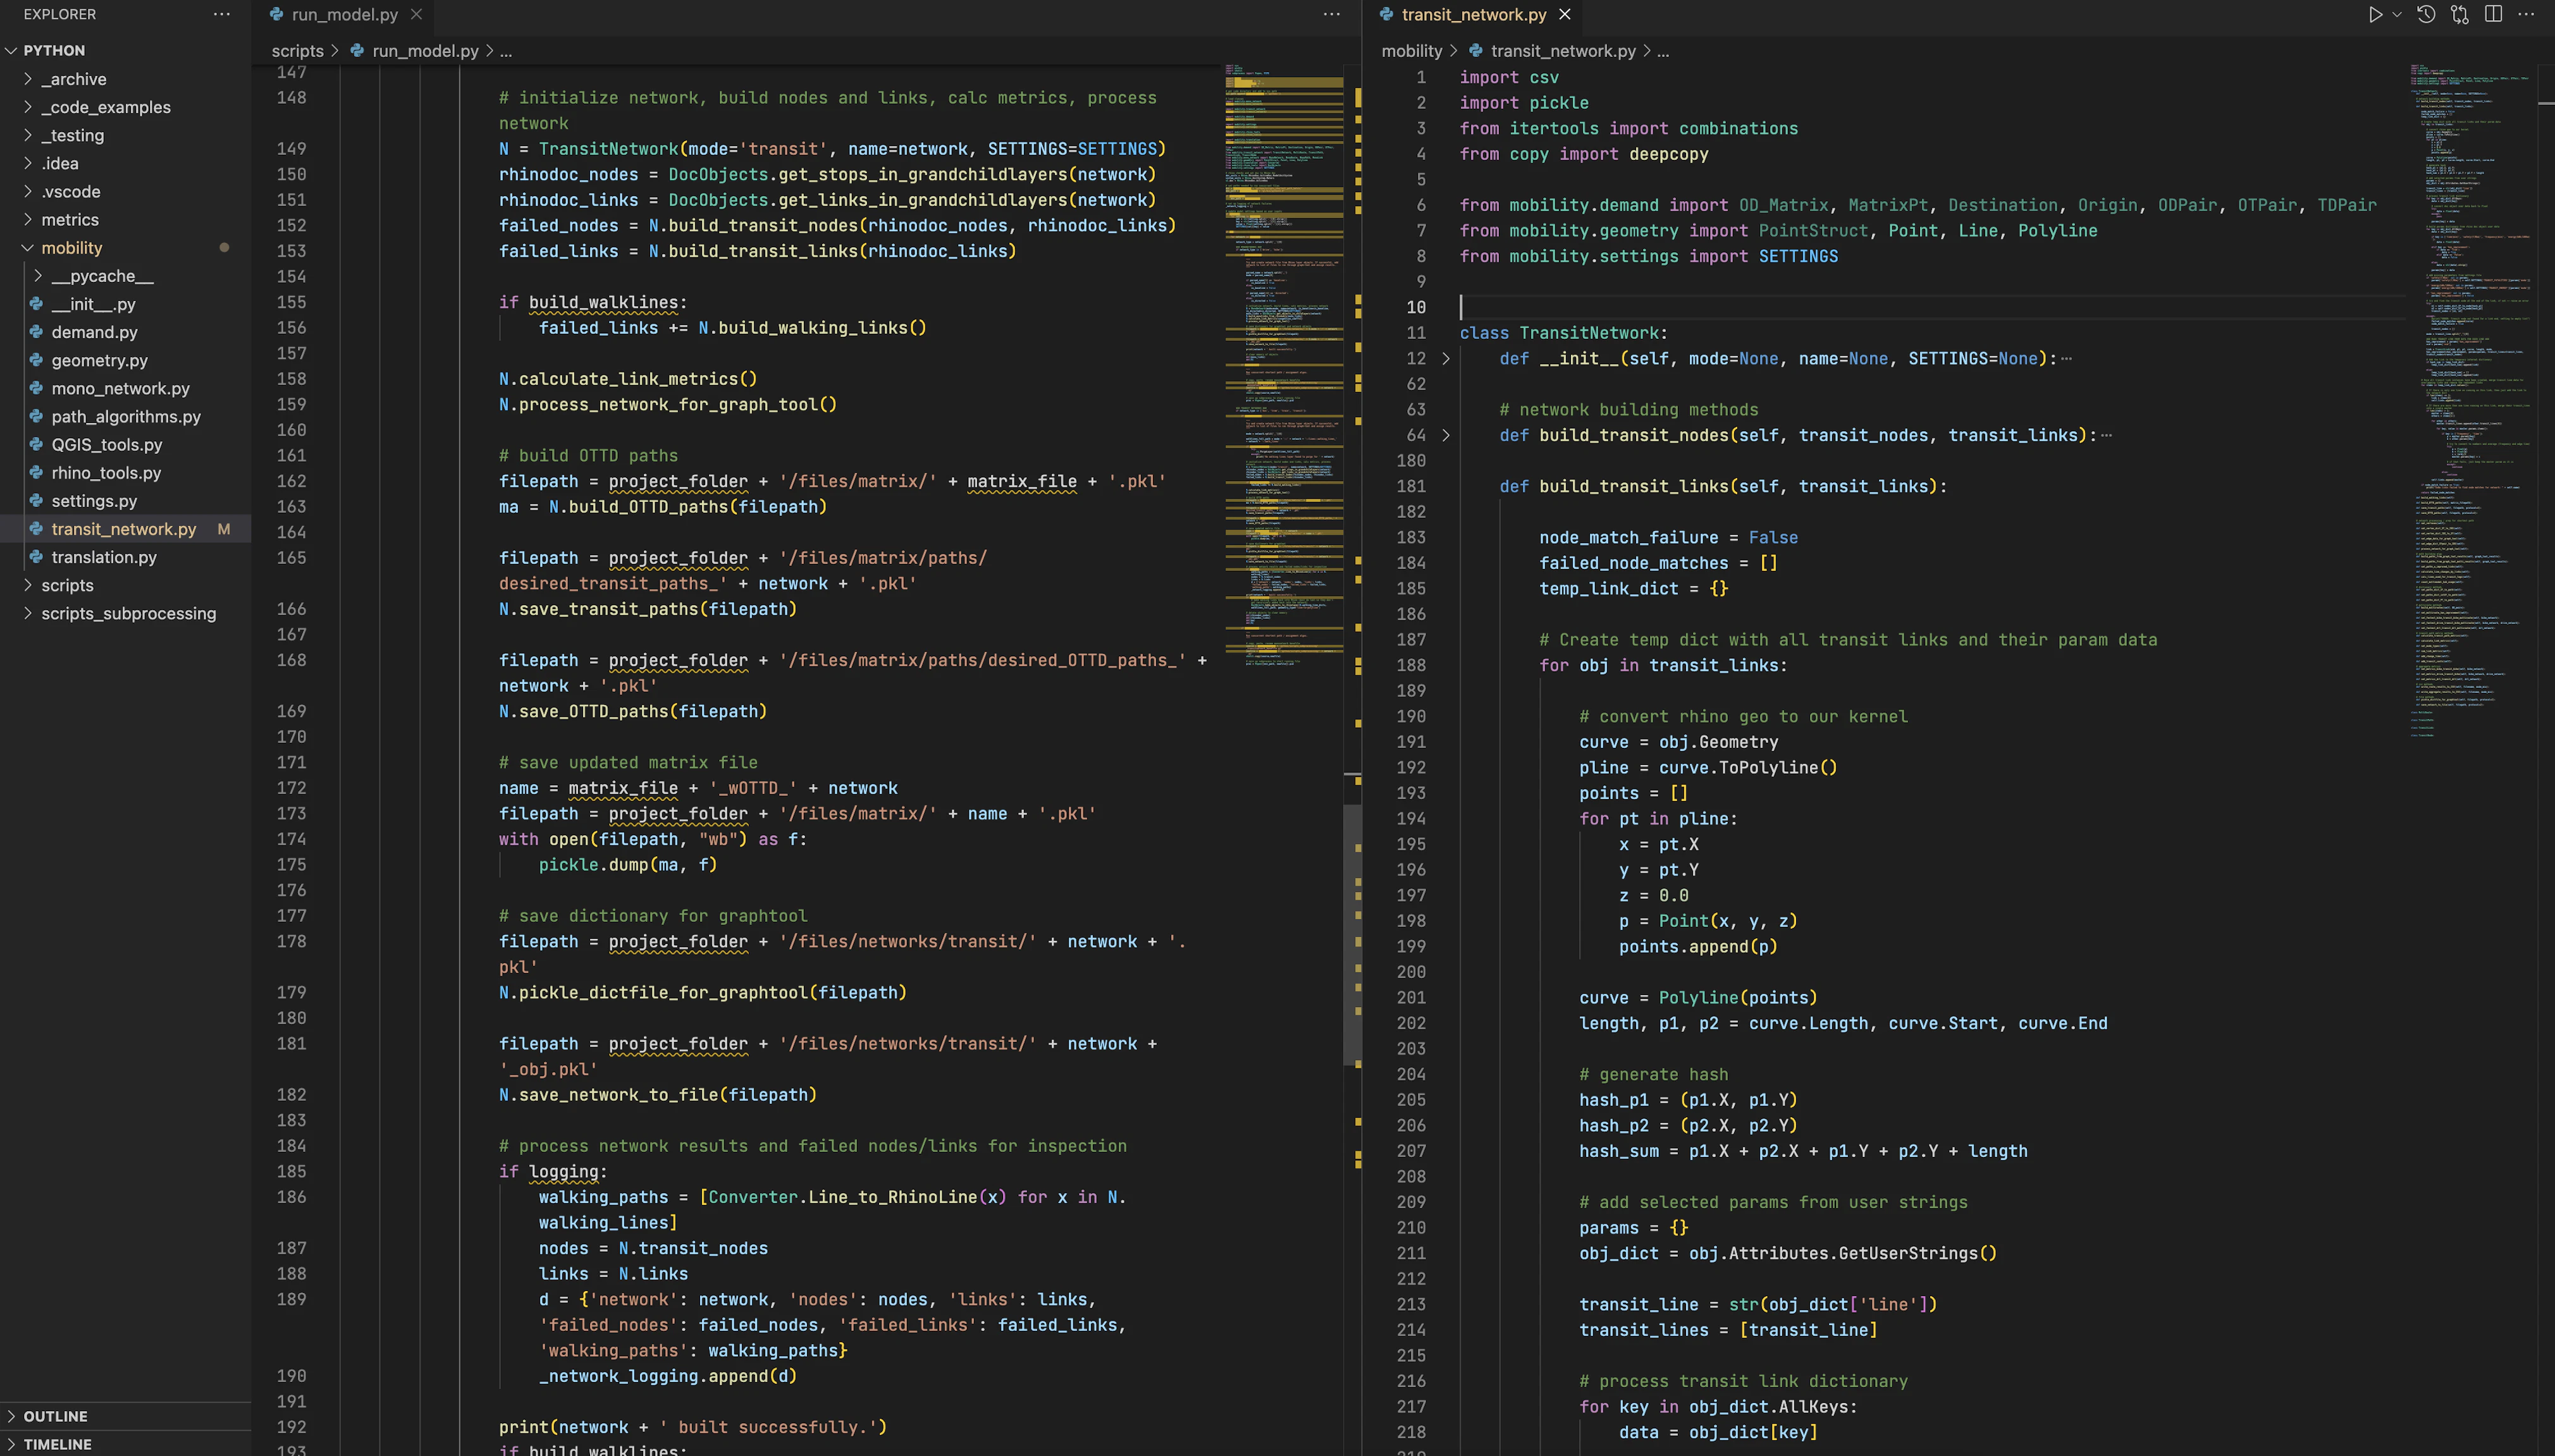This screenshot has height=1456, width=2555.
Task: Run the Python file with play icon
Action: [x=2375, y=14]
